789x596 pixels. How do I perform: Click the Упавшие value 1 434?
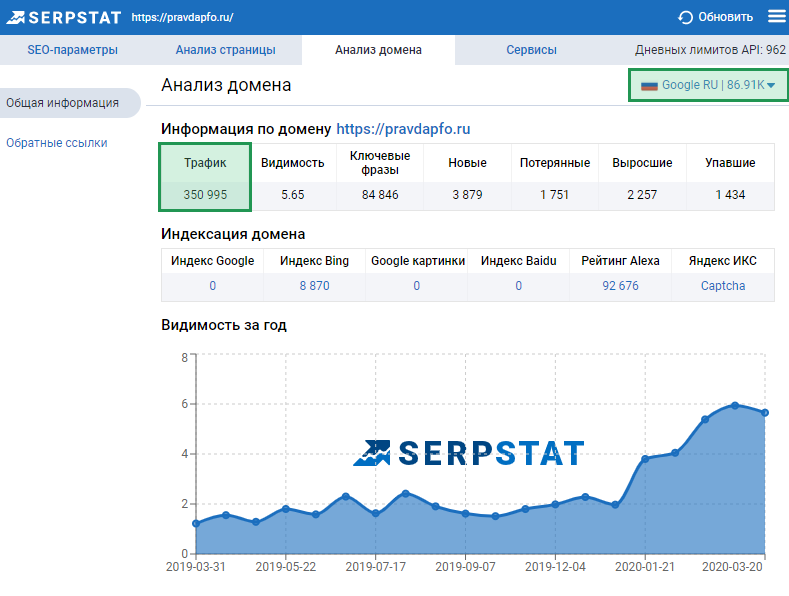[730, 195]
